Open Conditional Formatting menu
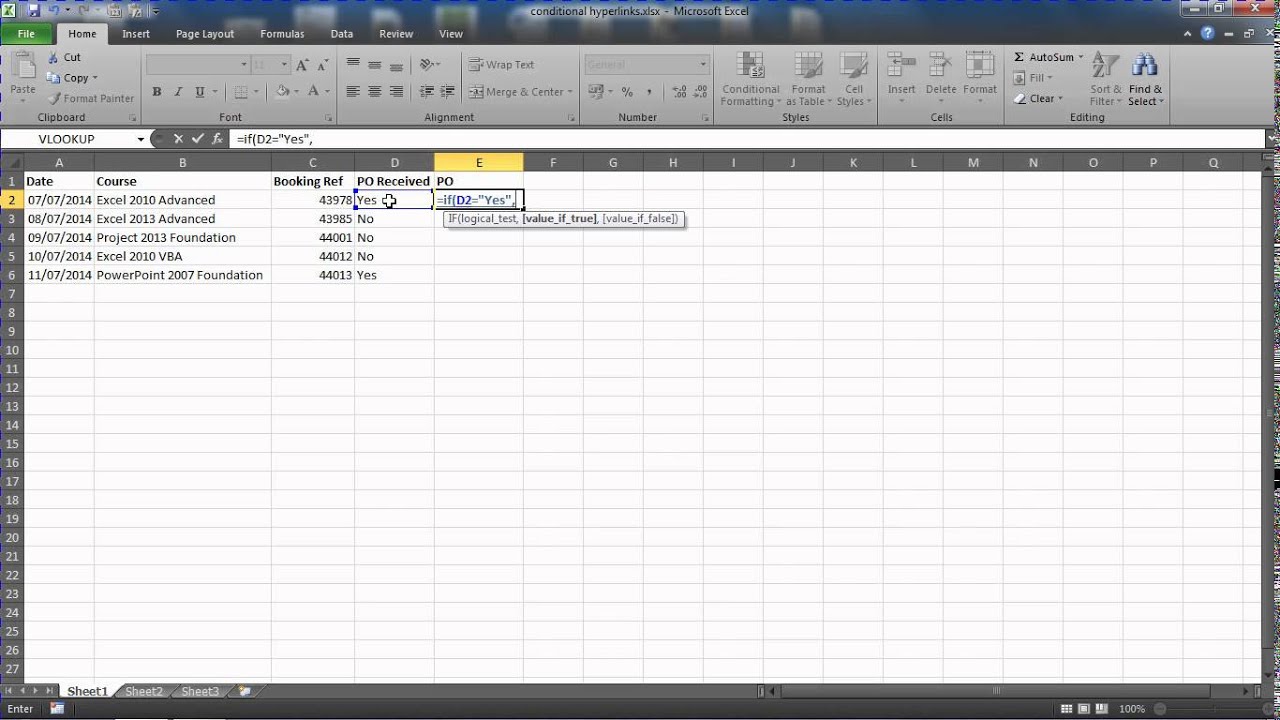 click(751, 79)
